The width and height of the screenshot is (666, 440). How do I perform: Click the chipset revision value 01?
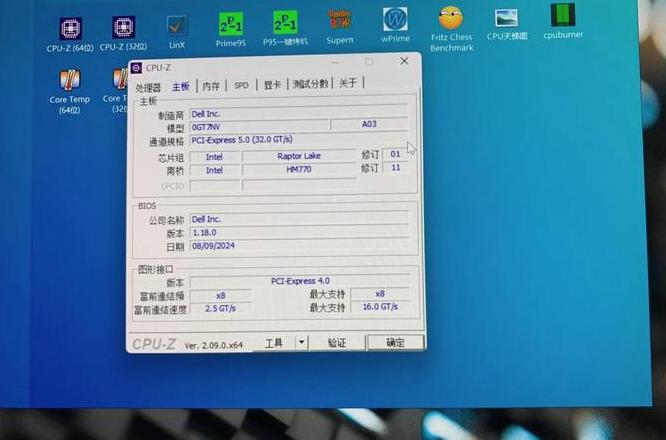pyautogui.click(x=395, y=154)
